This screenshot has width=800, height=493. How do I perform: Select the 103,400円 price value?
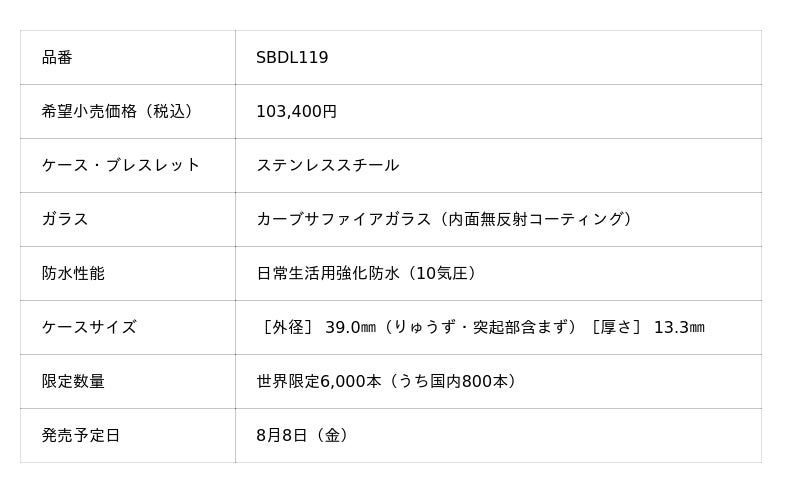point(296,112)
